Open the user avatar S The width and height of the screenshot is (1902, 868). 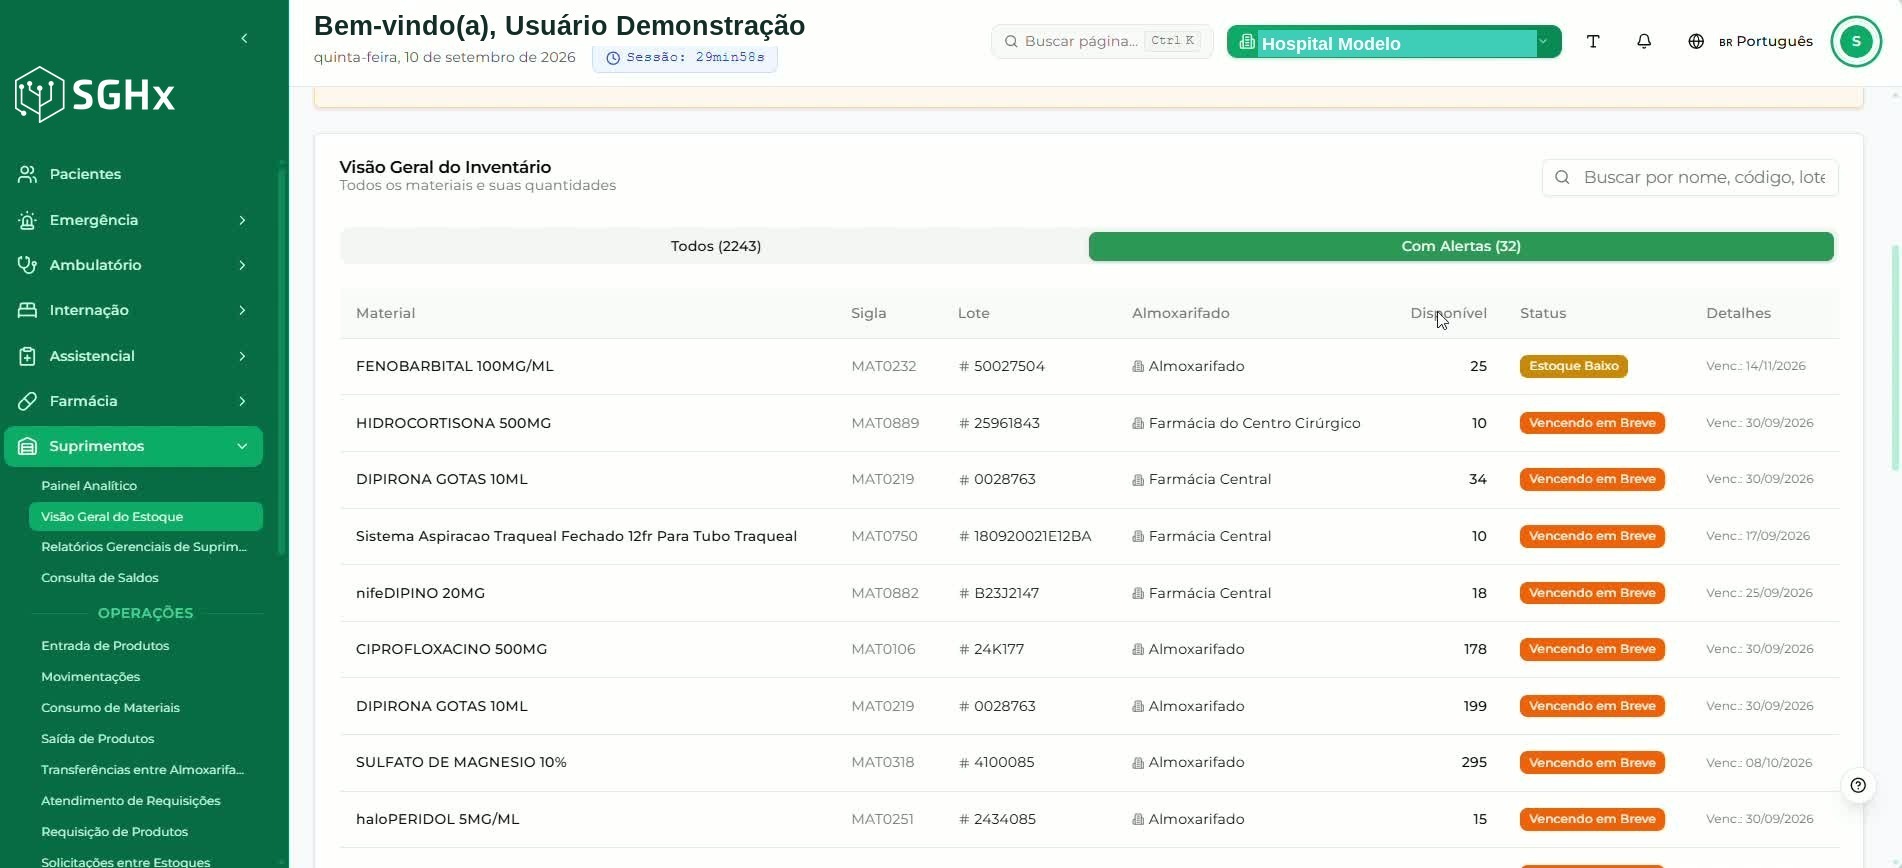[1856, 41]
